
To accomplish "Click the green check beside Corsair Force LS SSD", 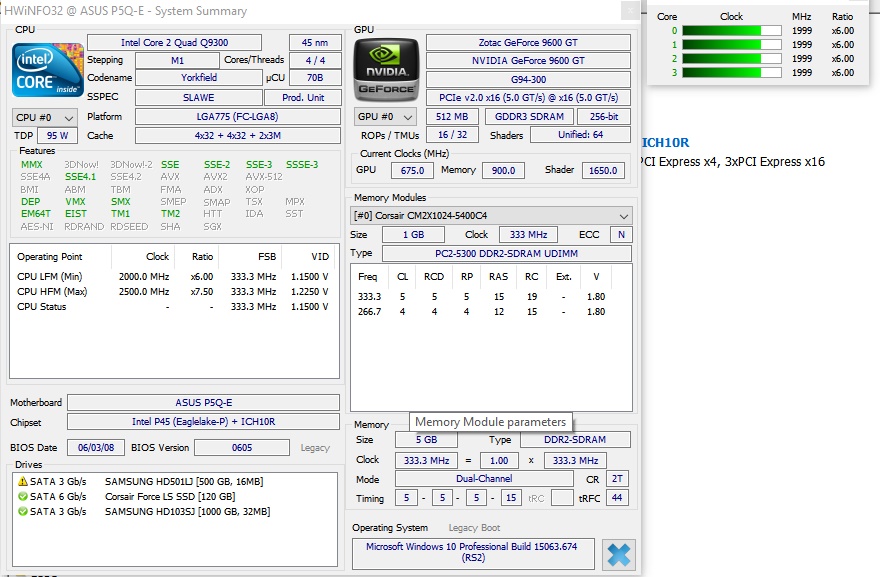I will 22,497.
